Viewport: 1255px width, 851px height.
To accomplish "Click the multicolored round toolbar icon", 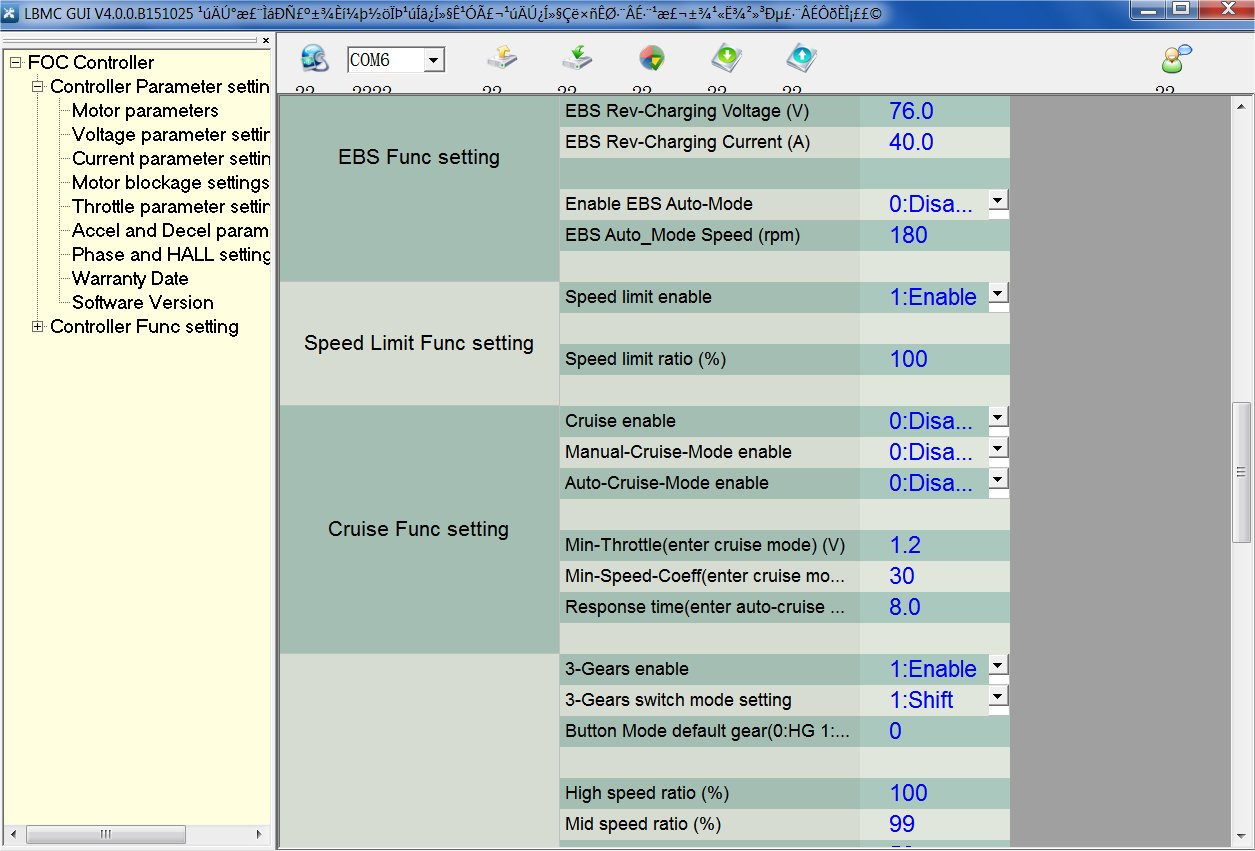I will [651, 59].
